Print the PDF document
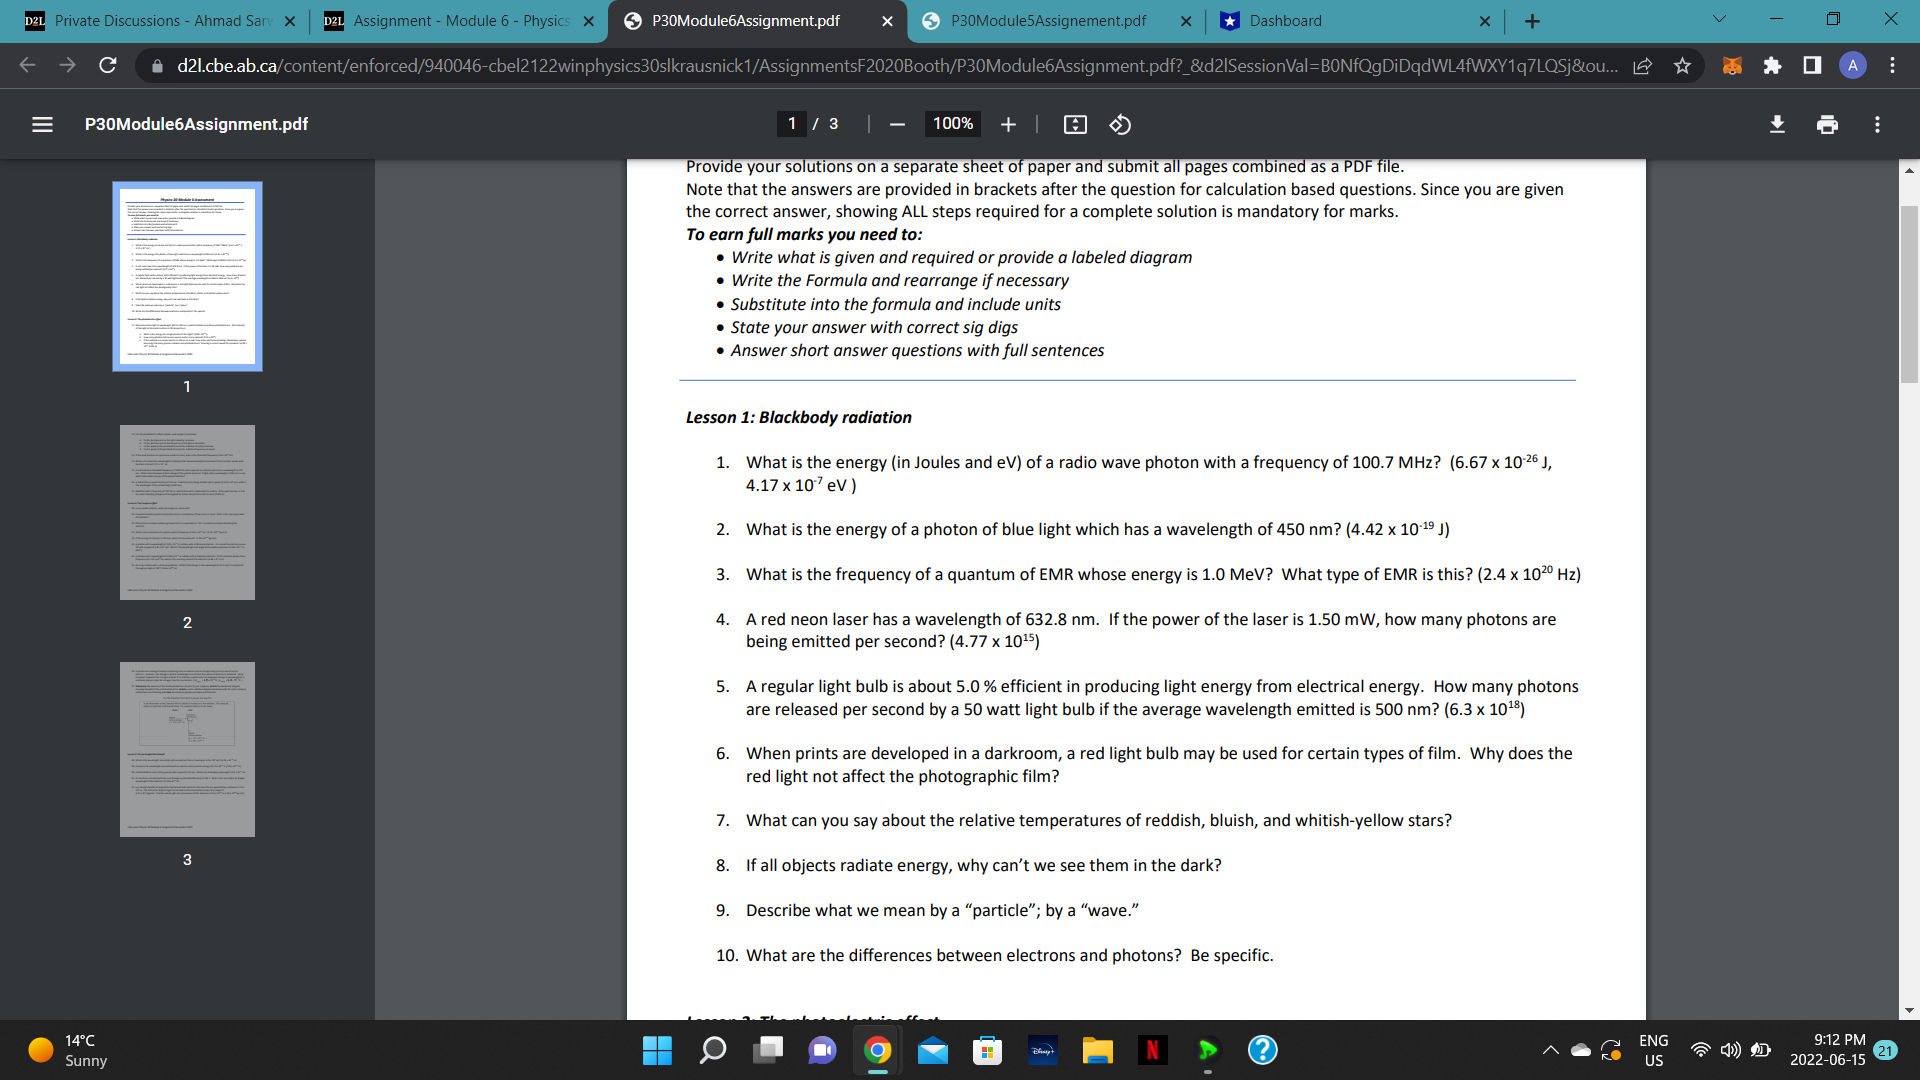The height and width of the screenshot is (1080, 1920). point(1827,124)
